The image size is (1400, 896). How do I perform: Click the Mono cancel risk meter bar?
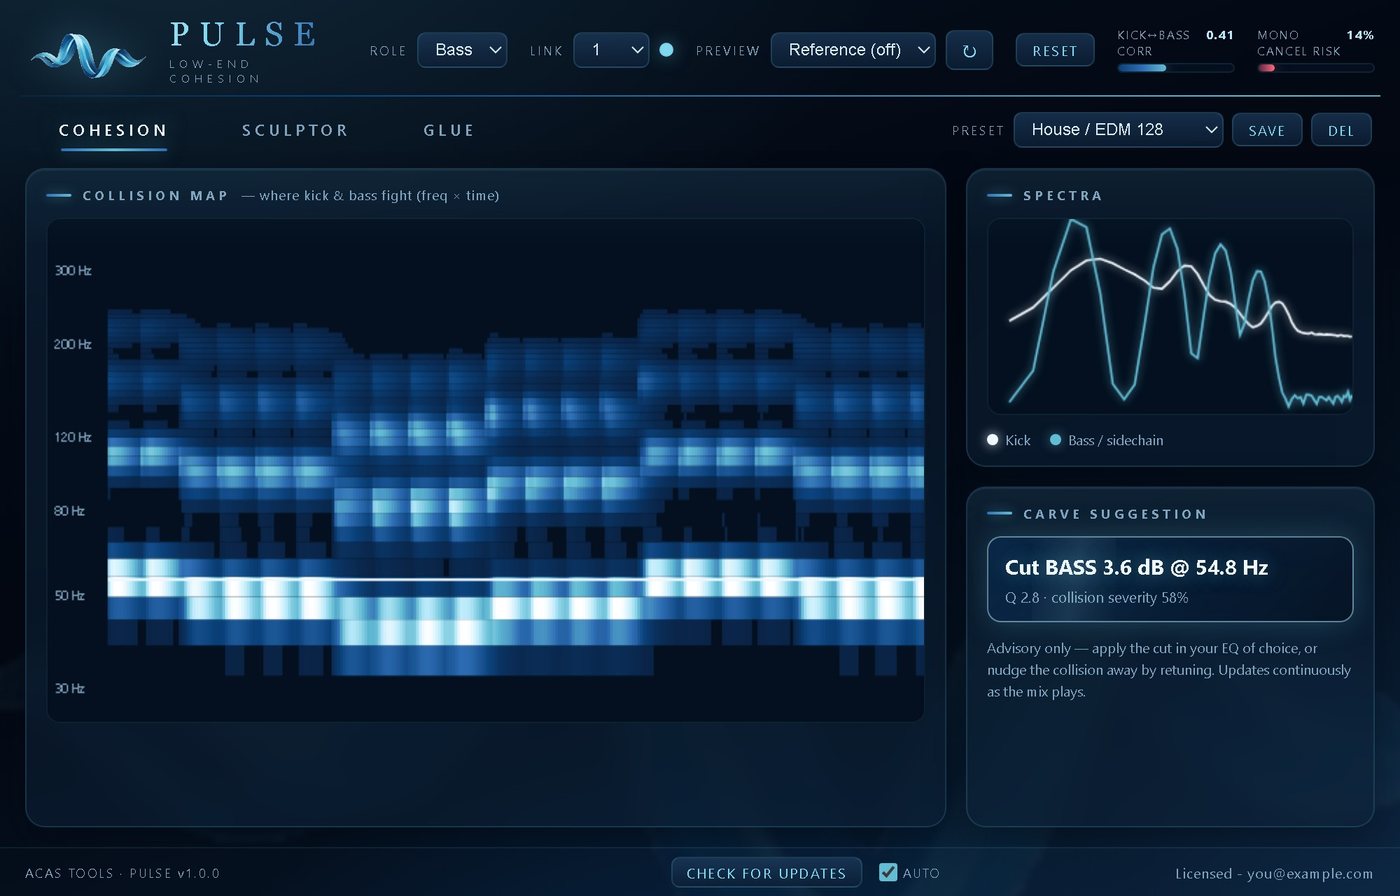click(1315, 68)
